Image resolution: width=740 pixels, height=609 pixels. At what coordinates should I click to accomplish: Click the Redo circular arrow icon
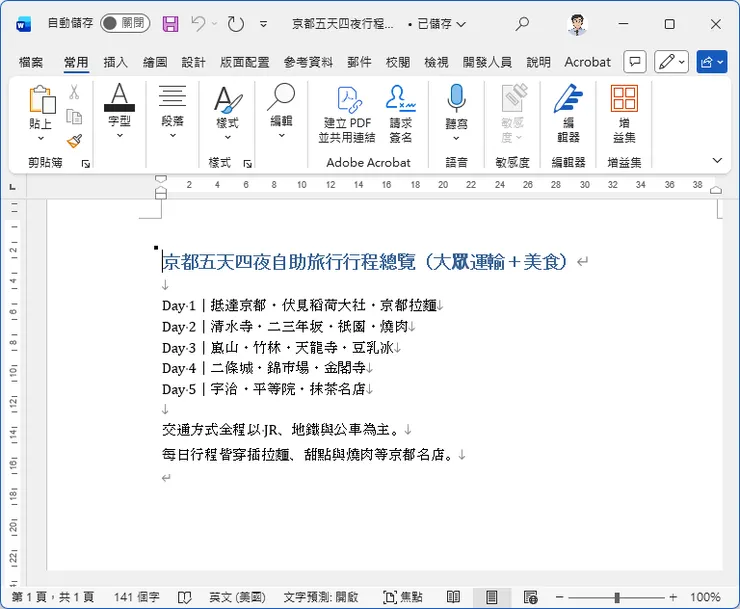tap(235, 24)
